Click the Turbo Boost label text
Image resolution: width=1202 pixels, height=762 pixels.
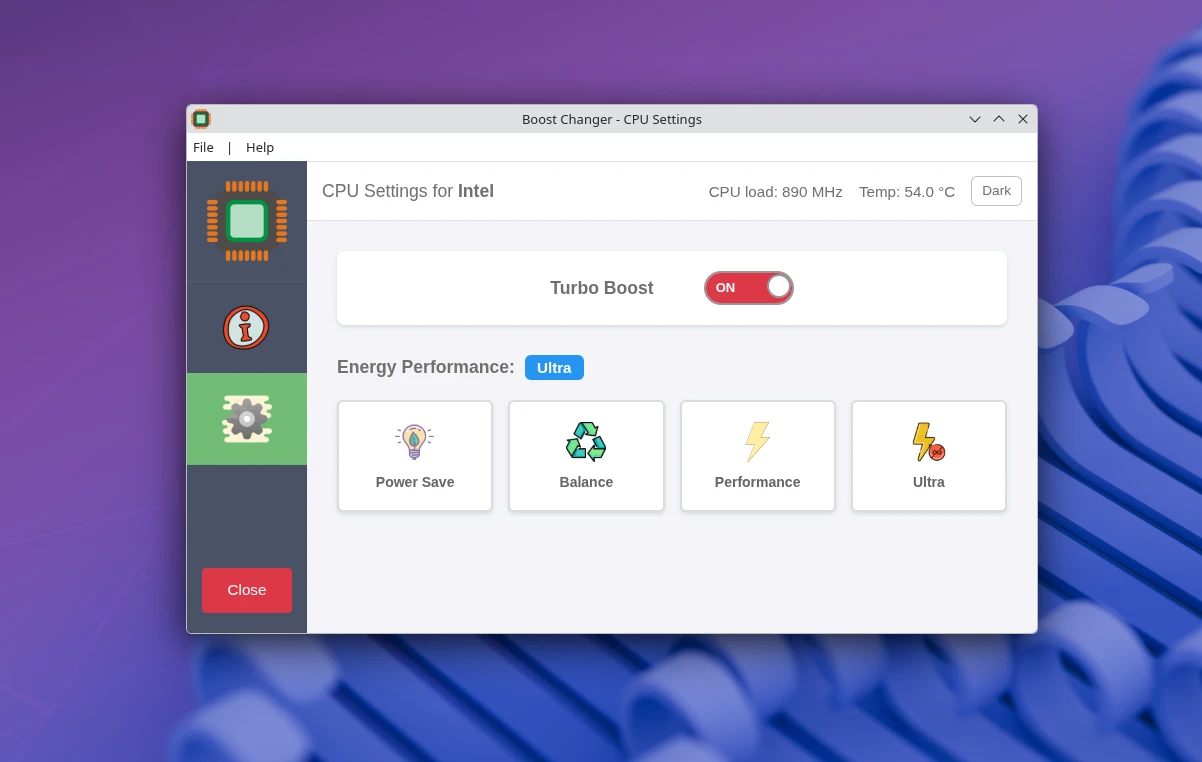[x=601, y=288]
